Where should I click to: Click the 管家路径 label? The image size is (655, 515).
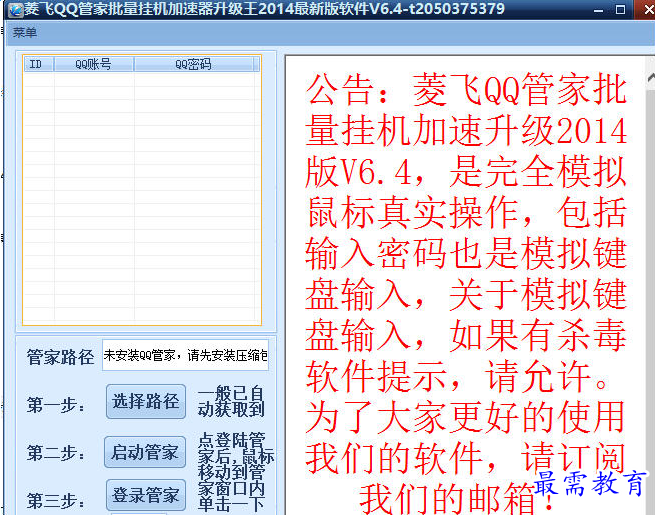[61, 357]
